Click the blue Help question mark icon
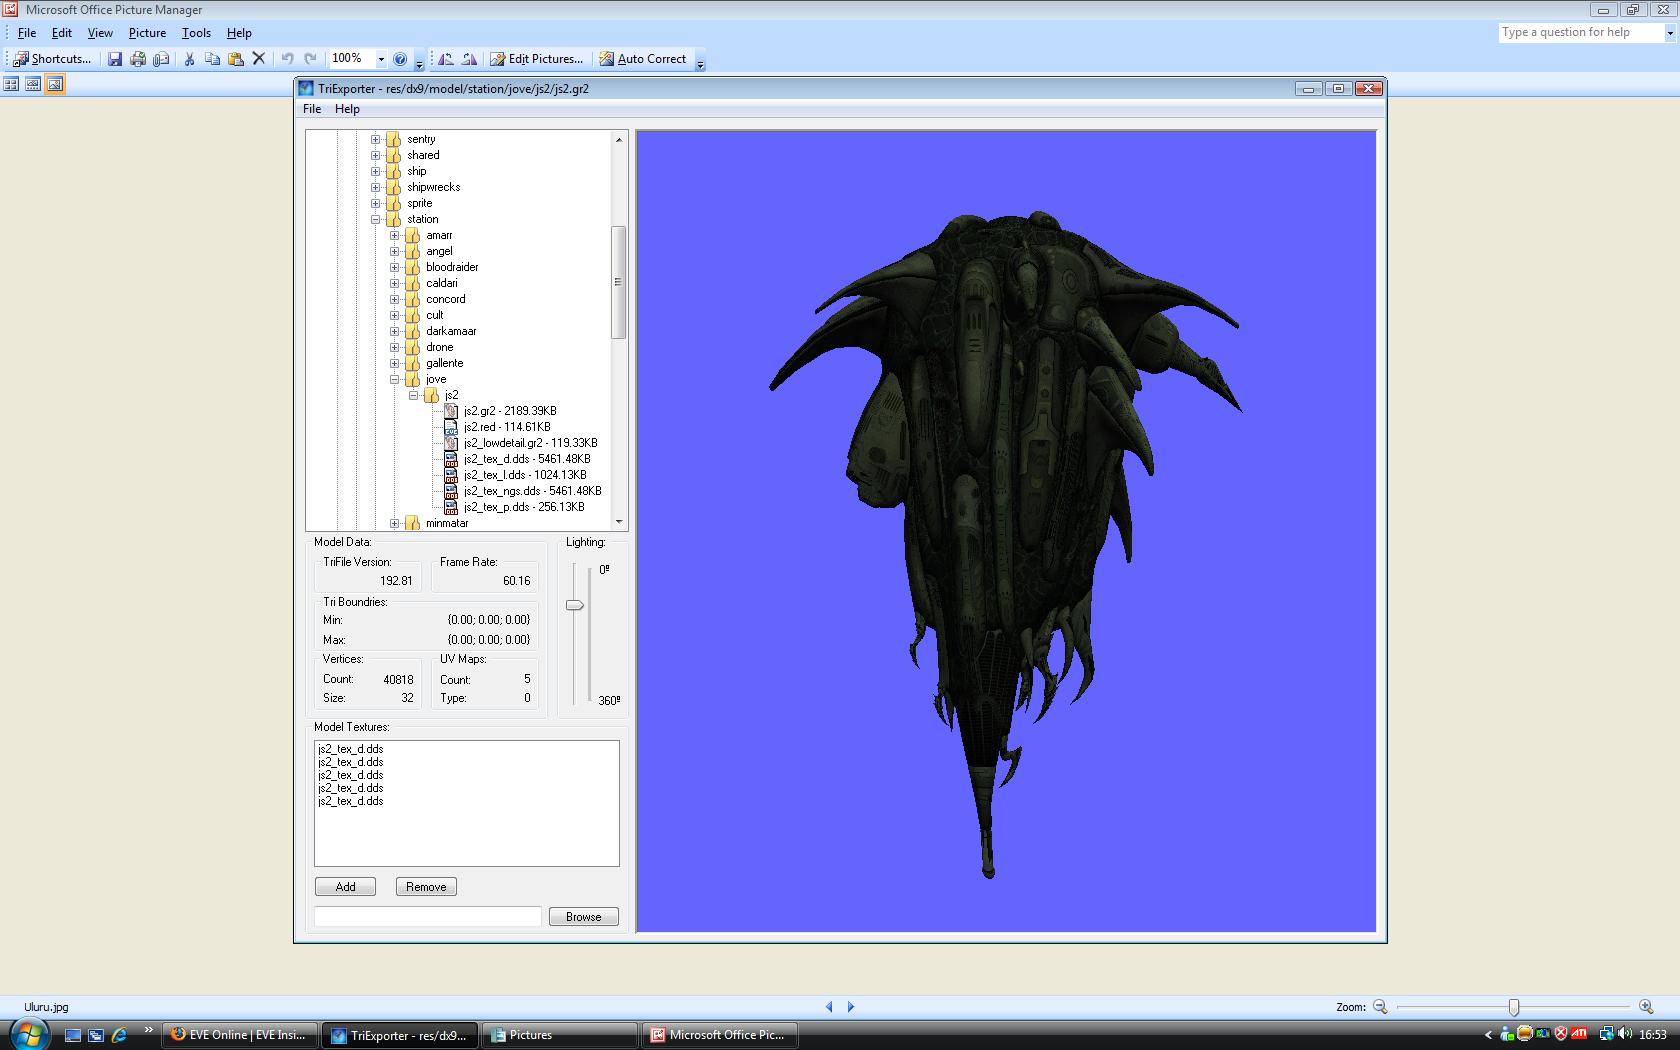1680x1050 pixels. (400, 59)
